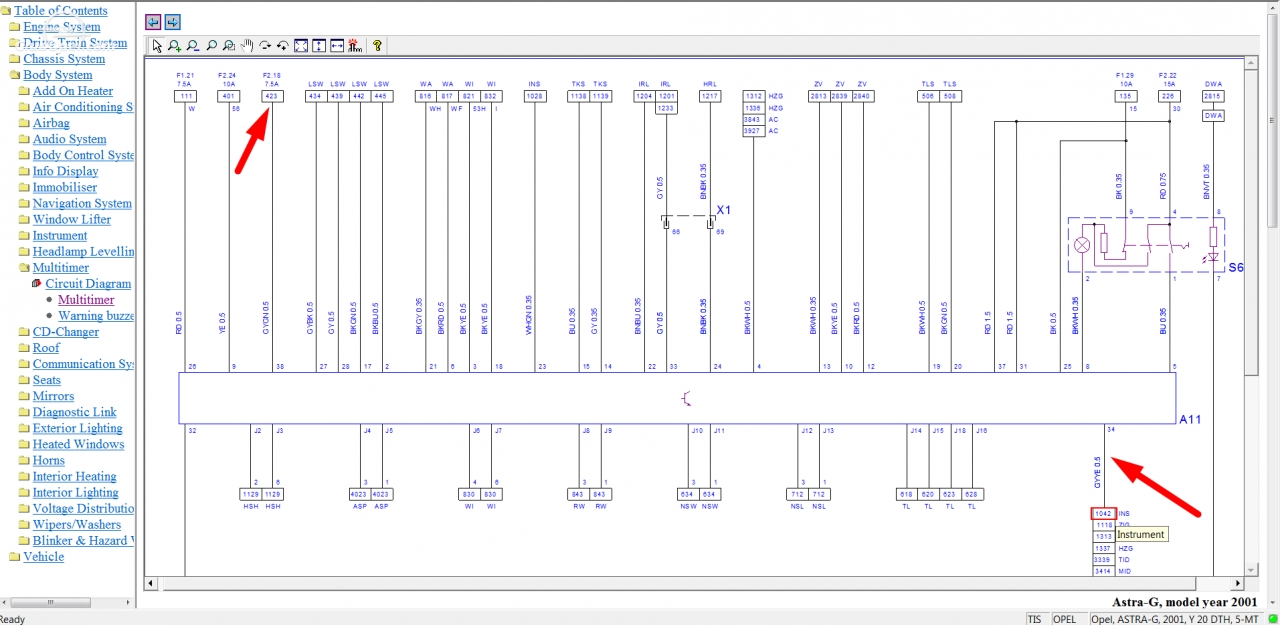
Task: Click the red book icon beside Circuit Diagram
Action: tap(37, 284)
